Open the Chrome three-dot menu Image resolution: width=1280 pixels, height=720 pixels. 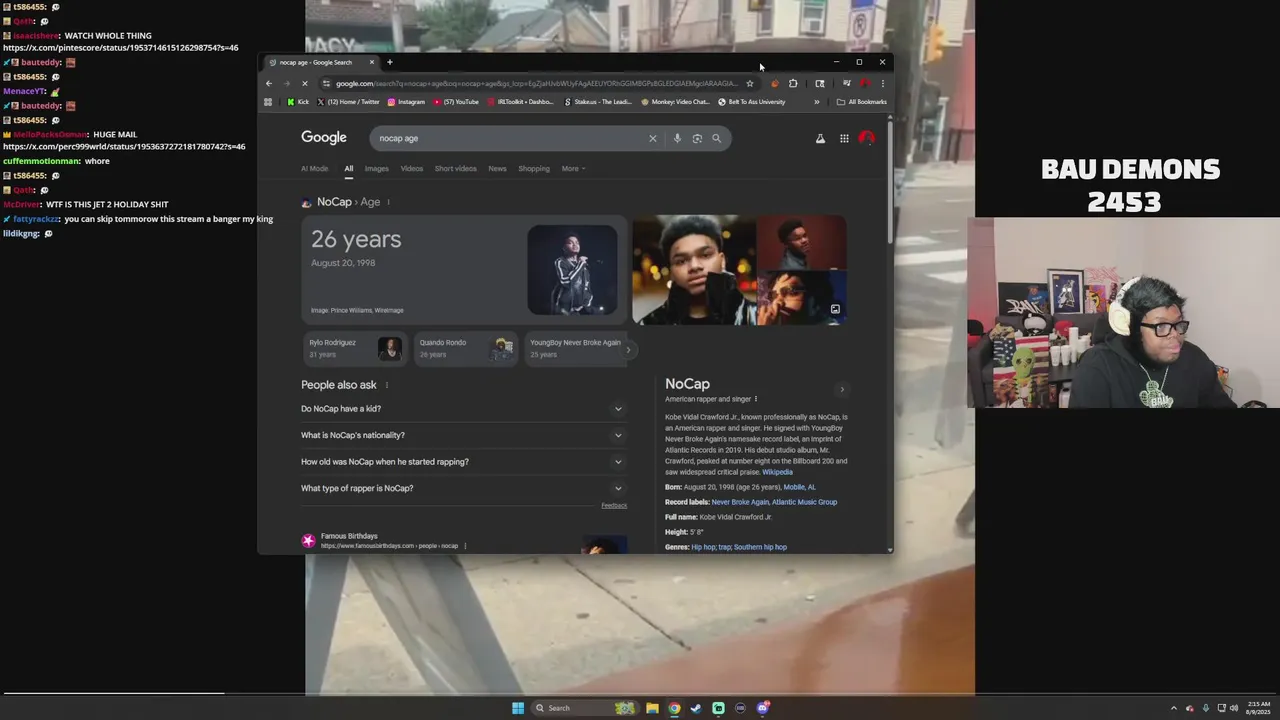(882, 84)
